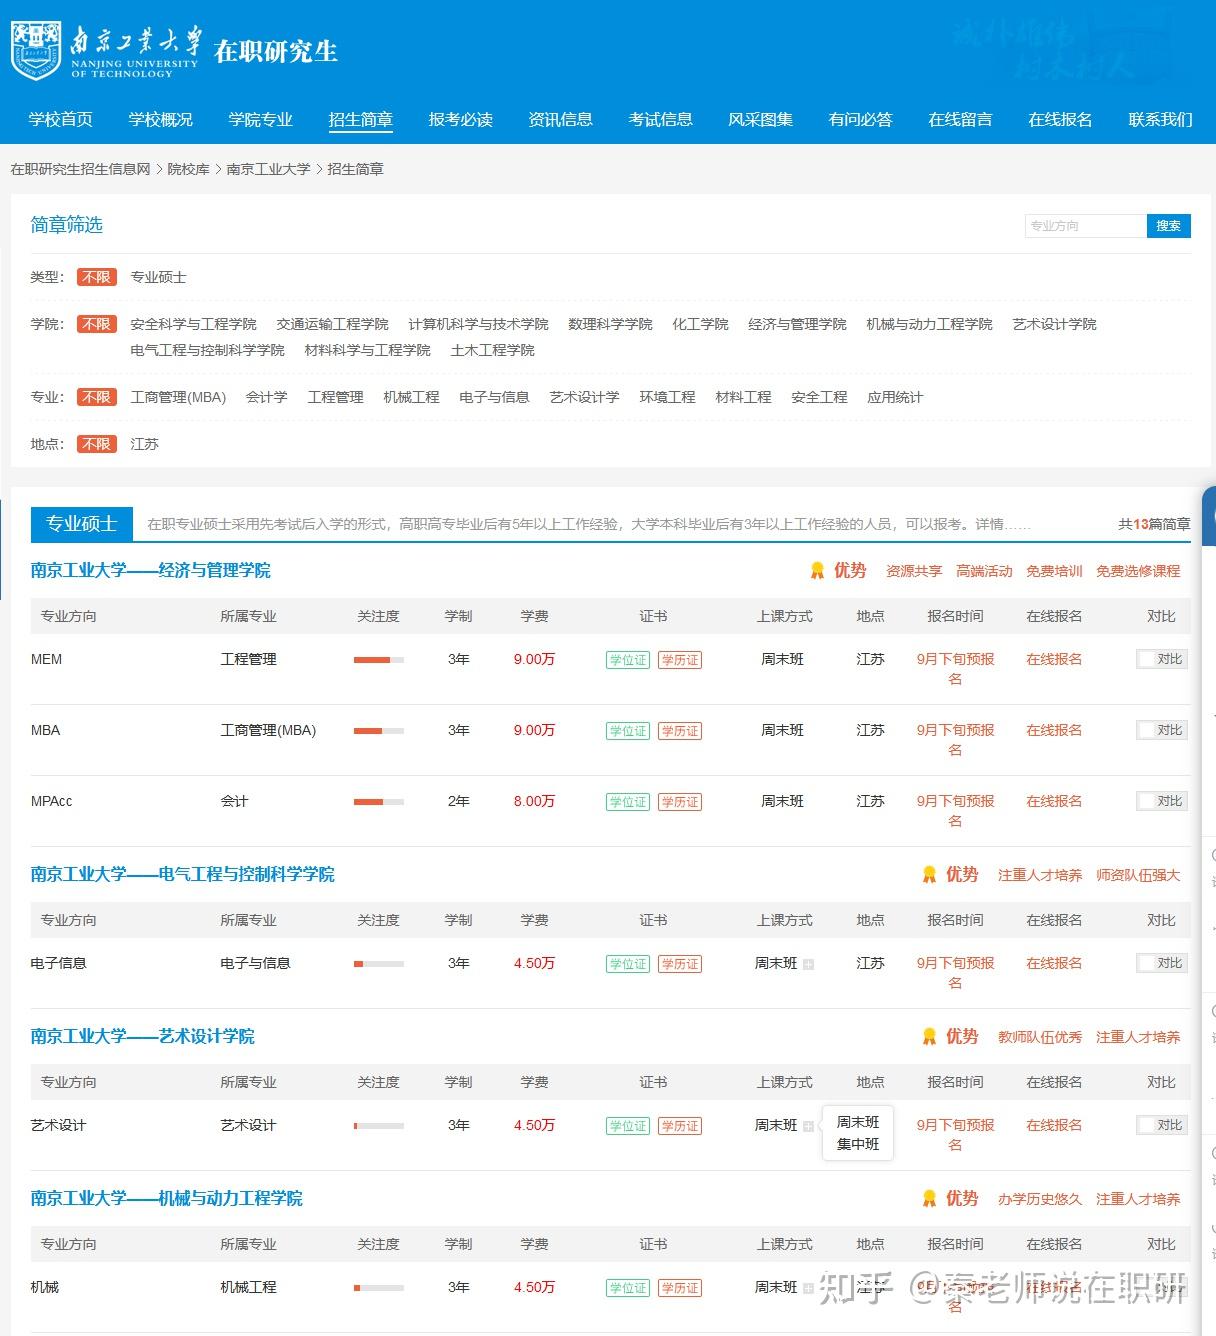Filter by 江苏 location

[144, 444]
